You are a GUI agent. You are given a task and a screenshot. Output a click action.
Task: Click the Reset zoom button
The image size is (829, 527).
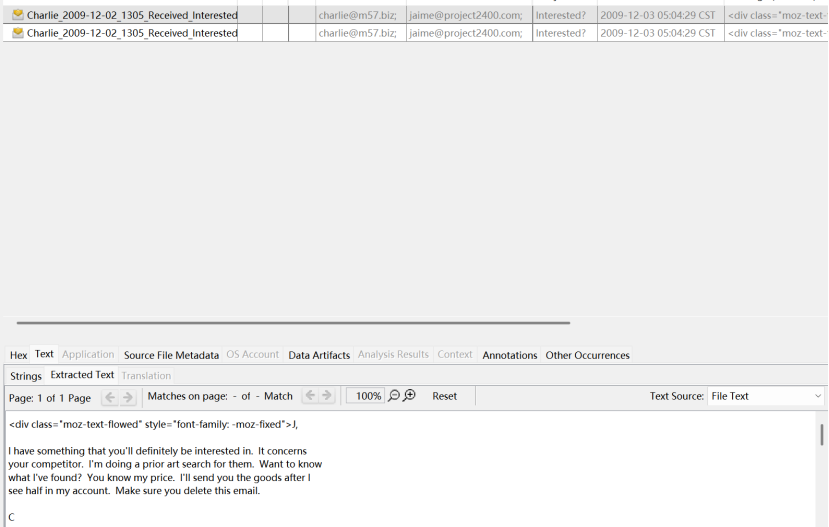(444, 396)
